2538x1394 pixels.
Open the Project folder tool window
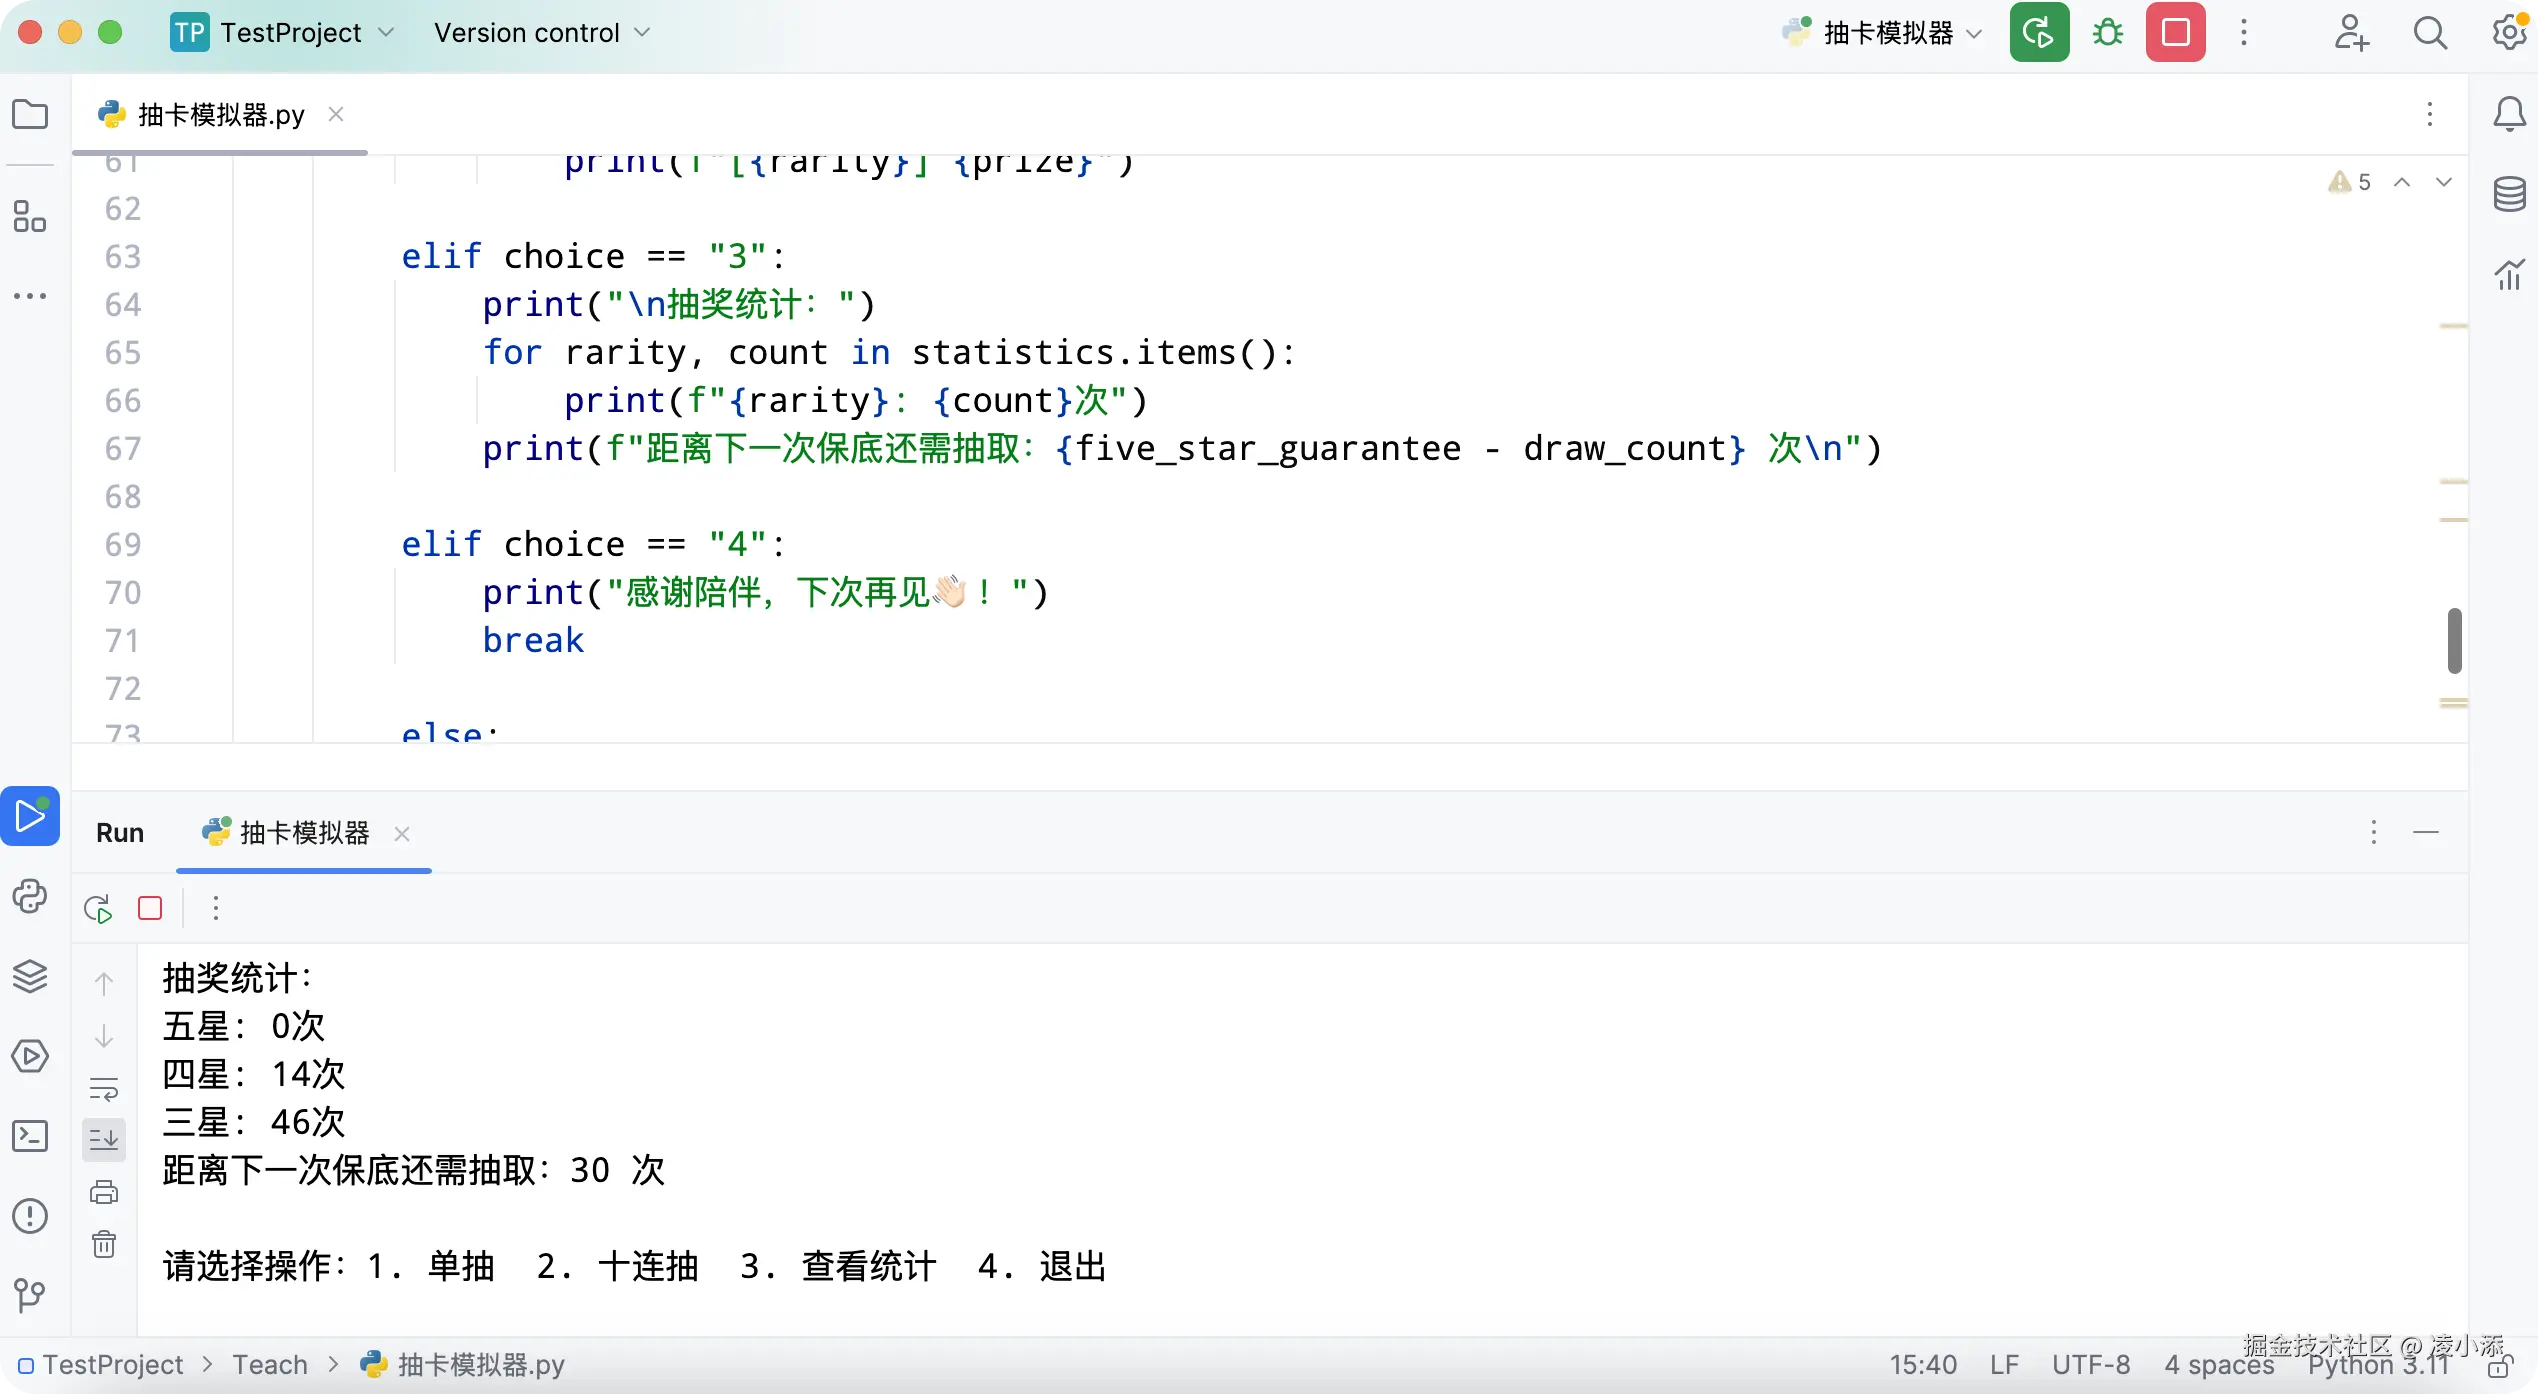[x=30, y=114]
